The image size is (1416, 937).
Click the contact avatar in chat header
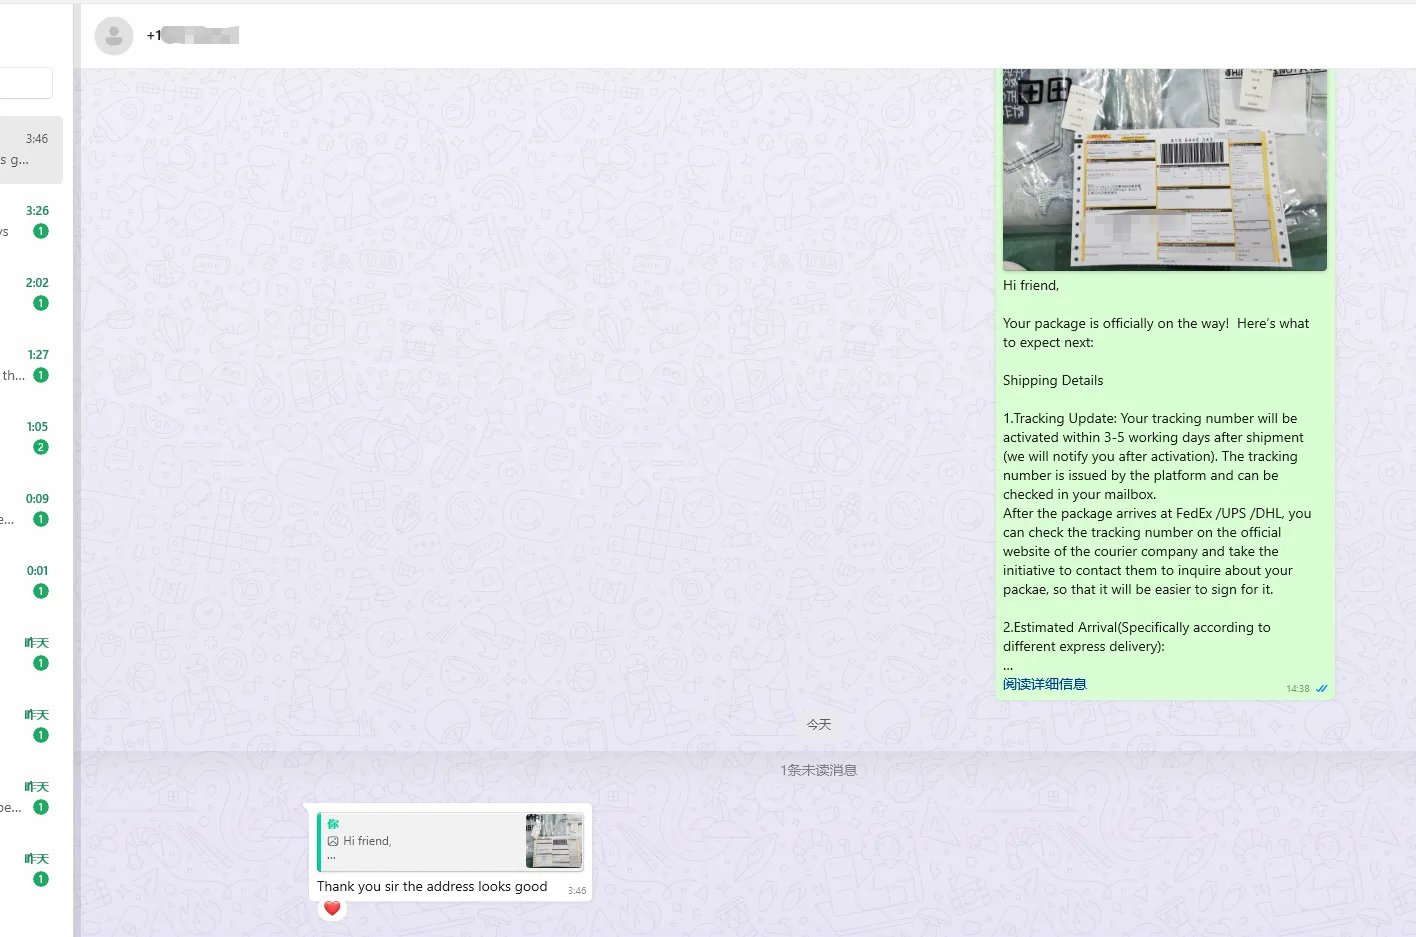114,36
